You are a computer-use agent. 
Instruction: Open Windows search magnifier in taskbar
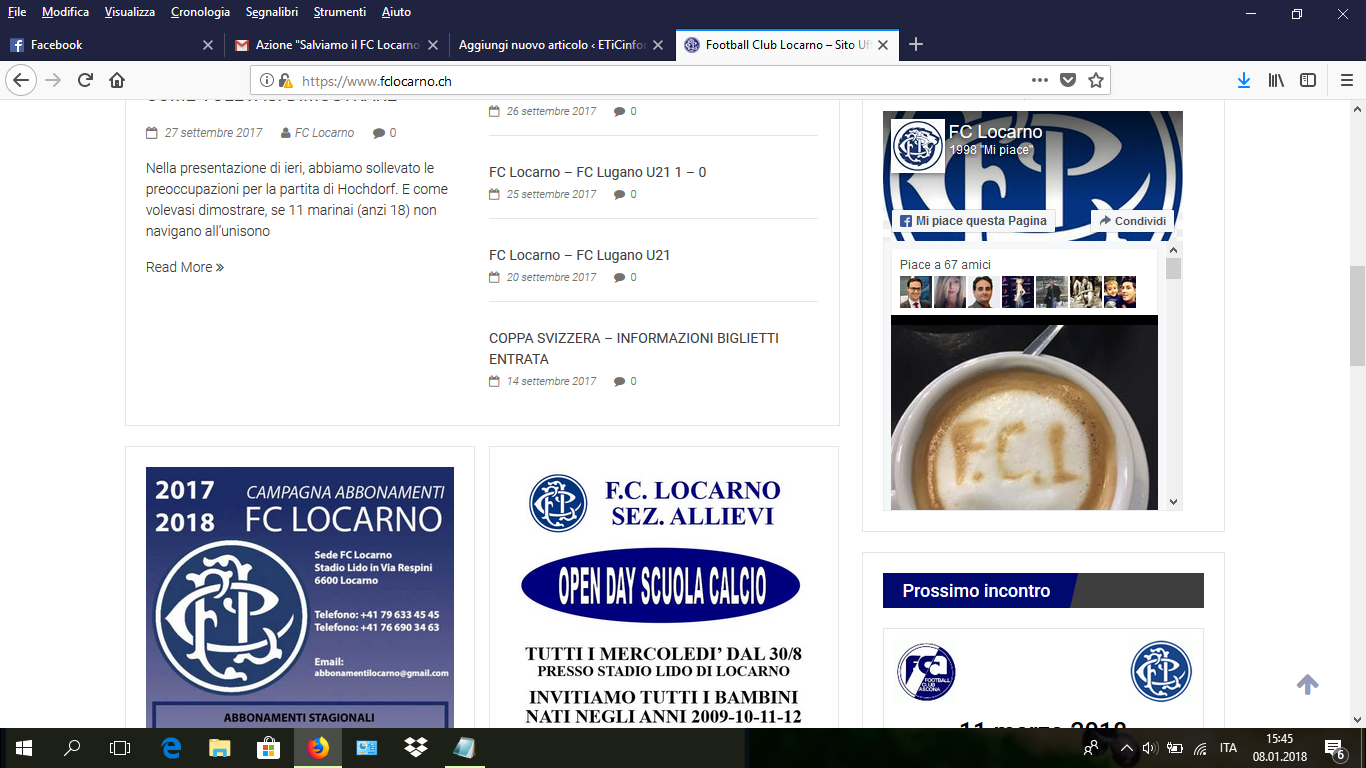tap(72, 748)
